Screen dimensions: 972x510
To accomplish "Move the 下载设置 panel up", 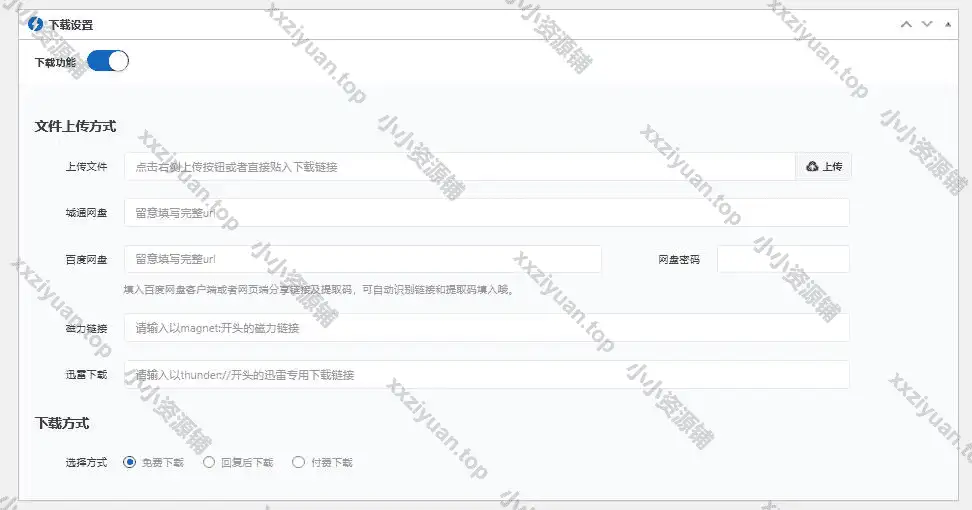I will pyautogui.click(x=906, y=24).
